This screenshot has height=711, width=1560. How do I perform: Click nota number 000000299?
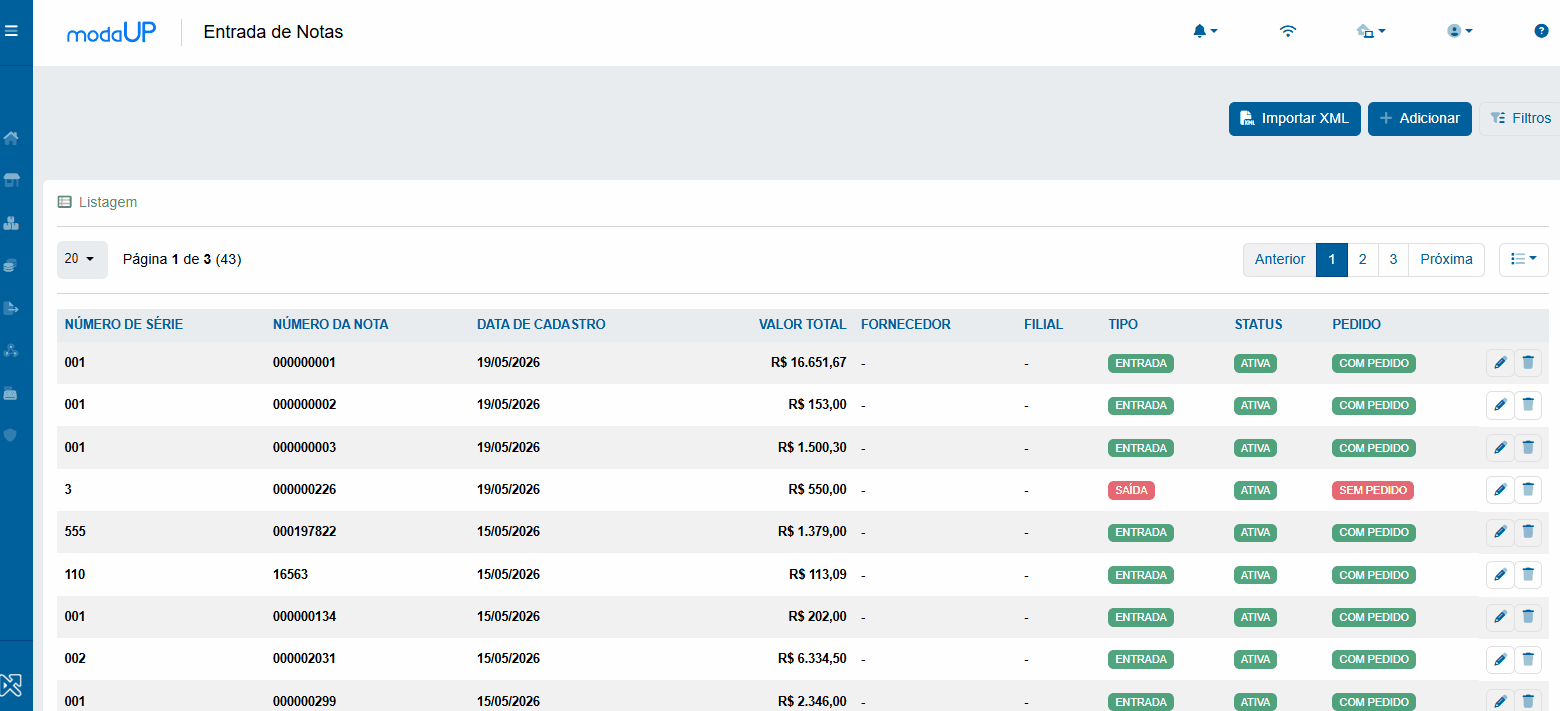click(x=304, y=702)
